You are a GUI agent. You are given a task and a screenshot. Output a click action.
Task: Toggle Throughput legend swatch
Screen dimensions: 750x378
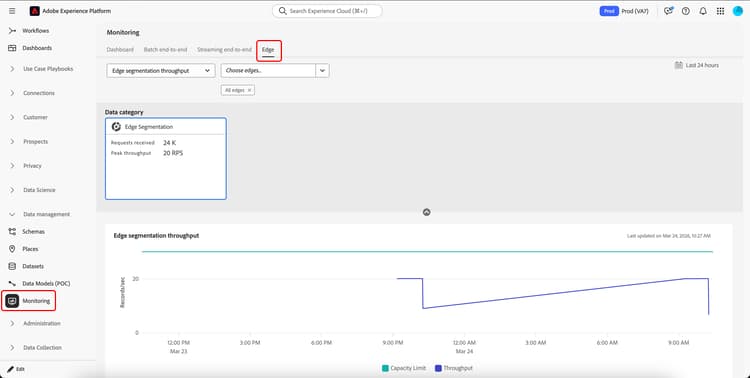438,368
